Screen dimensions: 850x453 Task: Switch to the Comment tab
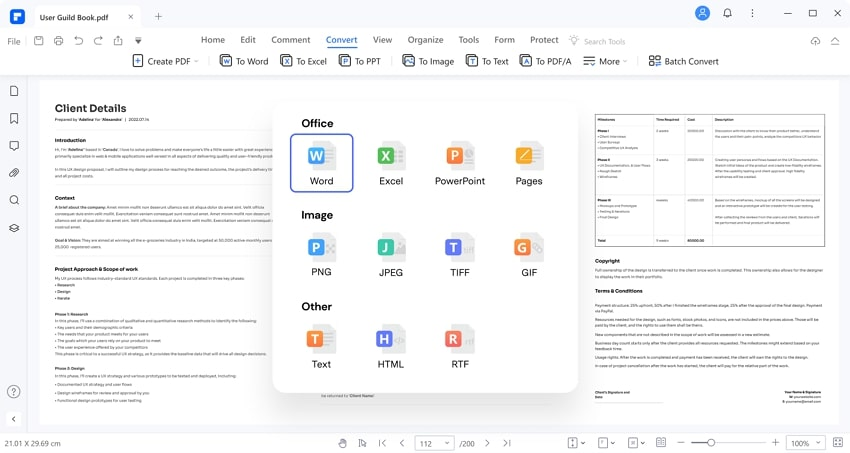coord(291,40)
